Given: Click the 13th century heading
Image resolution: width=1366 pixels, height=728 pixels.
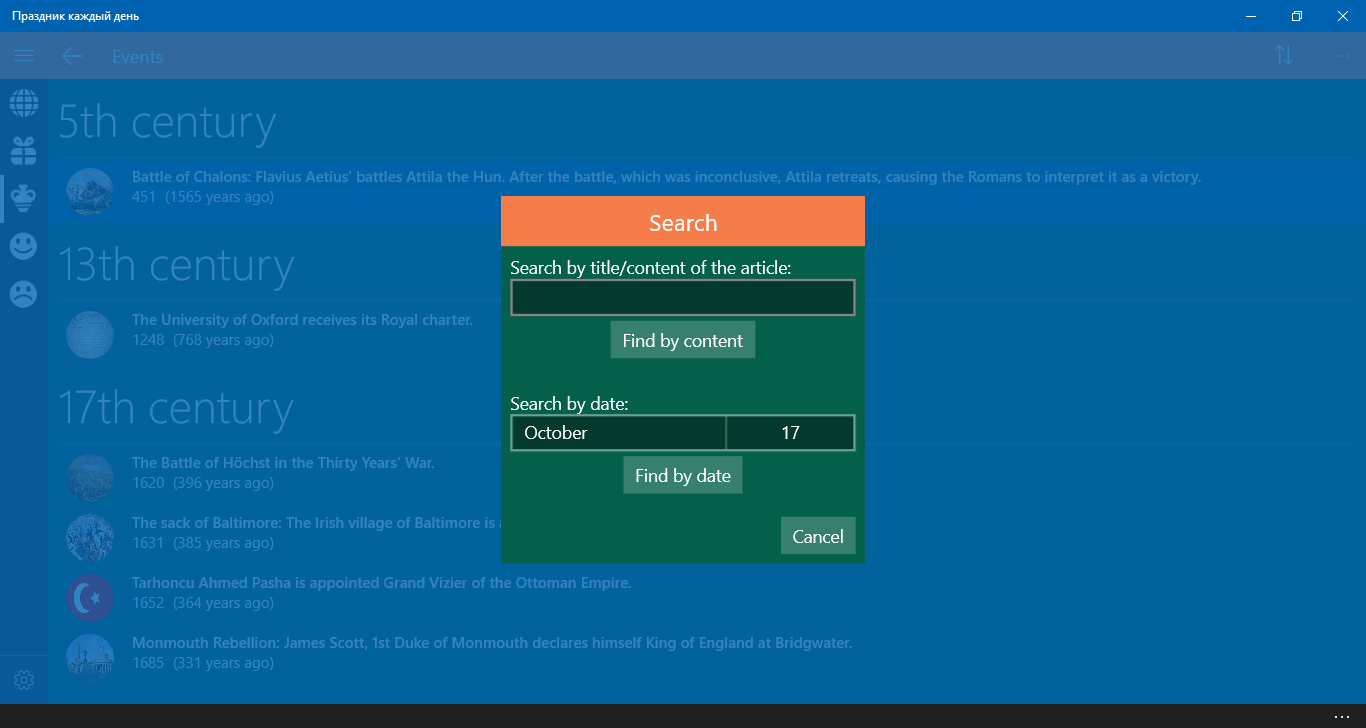Looking at the screenshot, I should click(x=176, y=265).
